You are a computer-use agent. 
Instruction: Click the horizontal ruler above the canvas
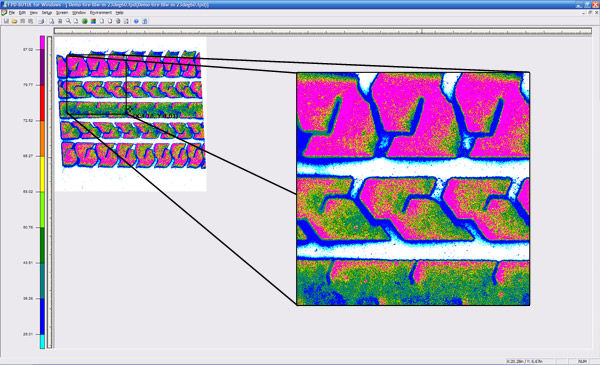(x=323, y=31)
